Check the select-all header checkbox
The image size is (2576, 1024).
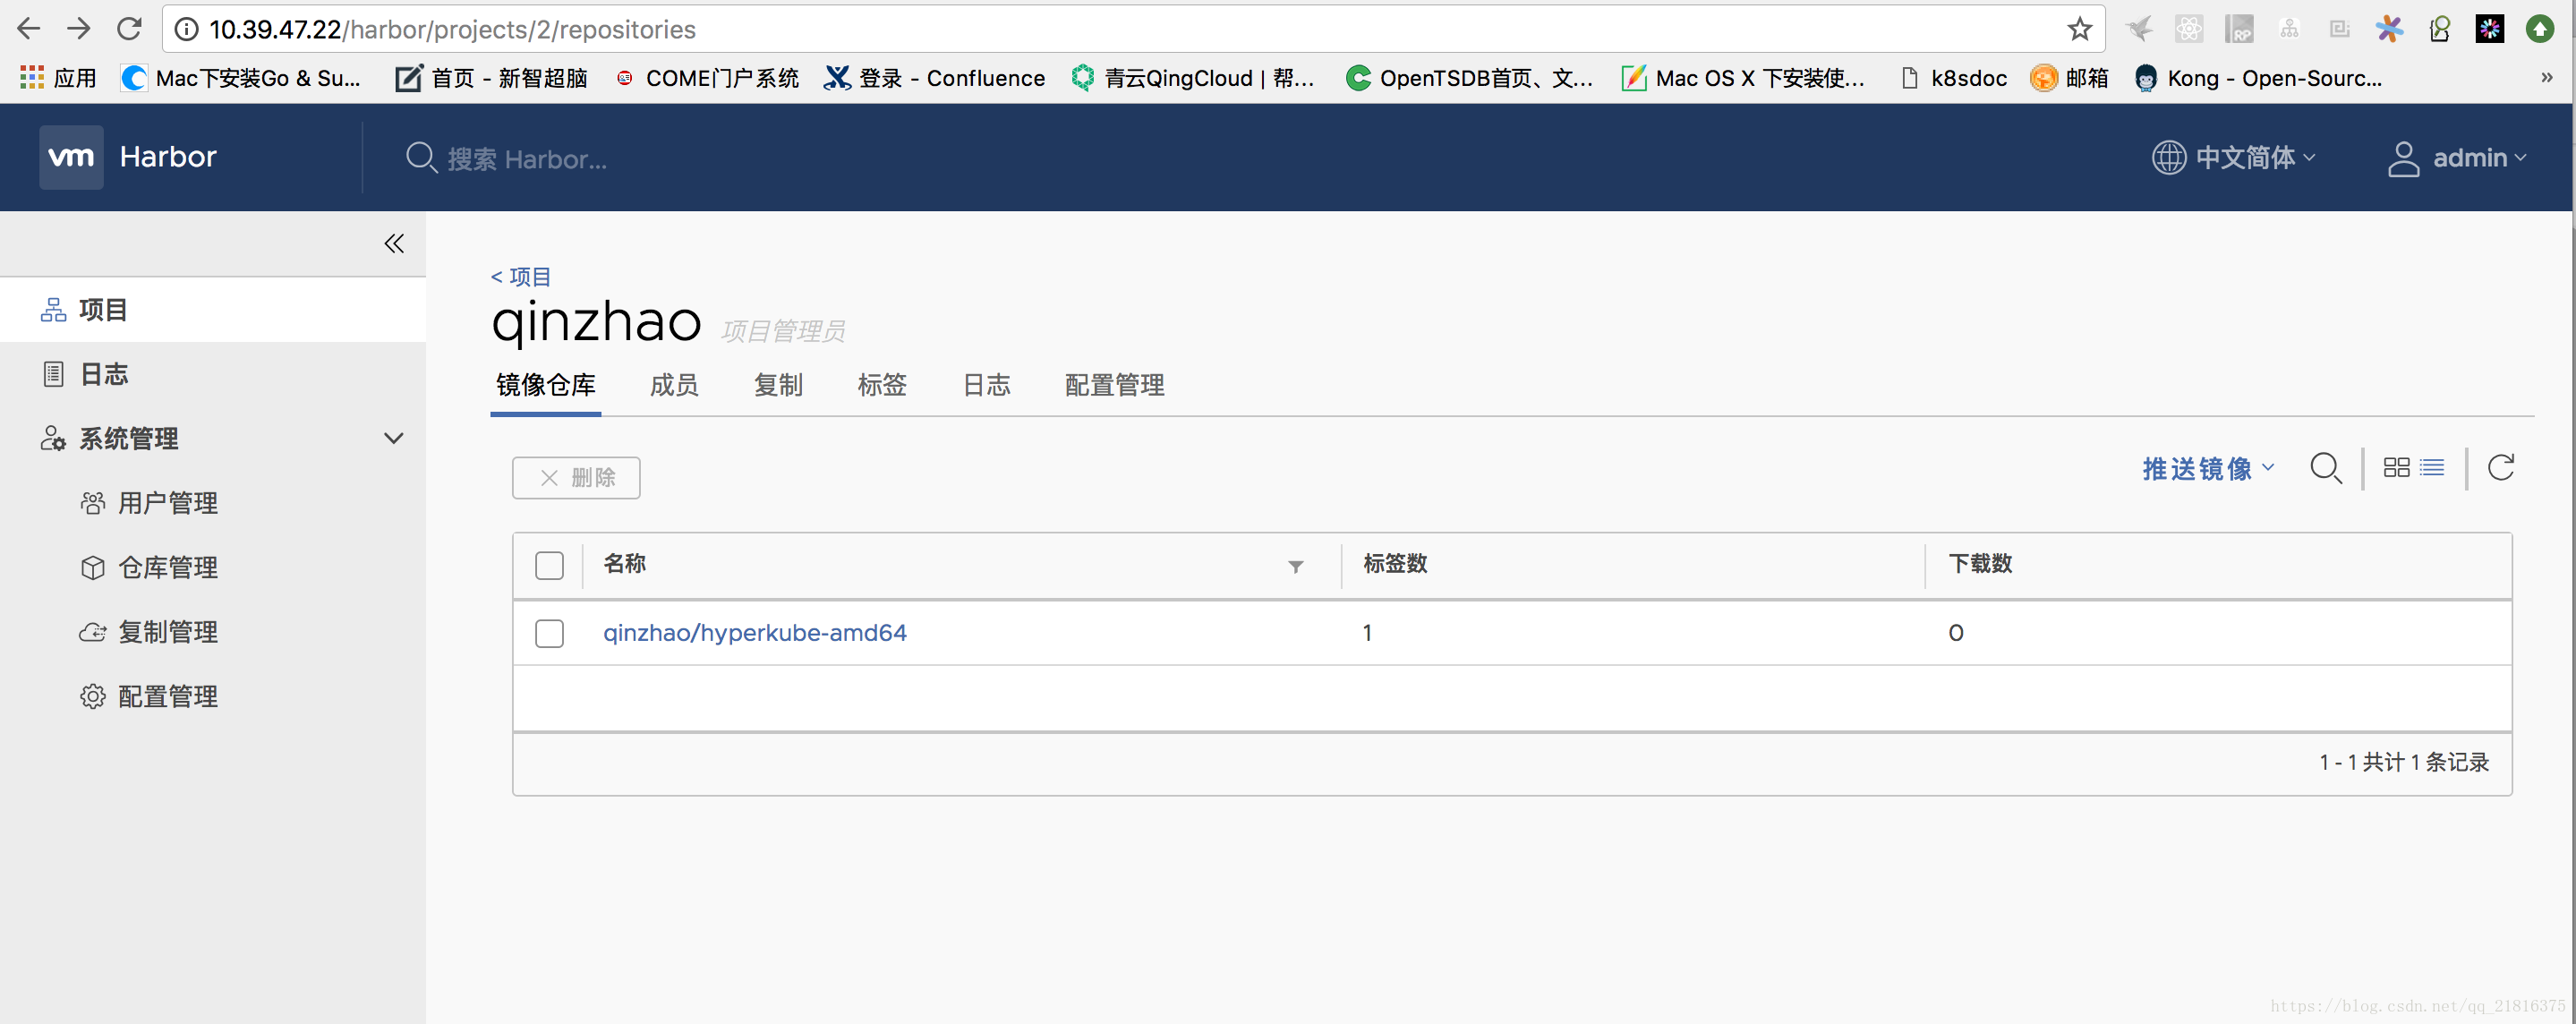(549, 565)
